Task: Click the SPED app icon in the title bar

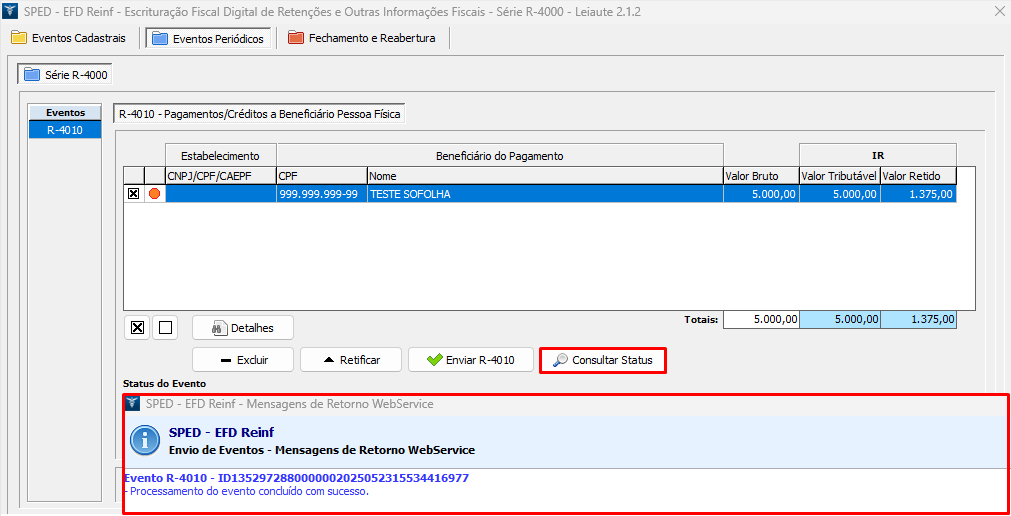Action: click(x=12, y=11)
